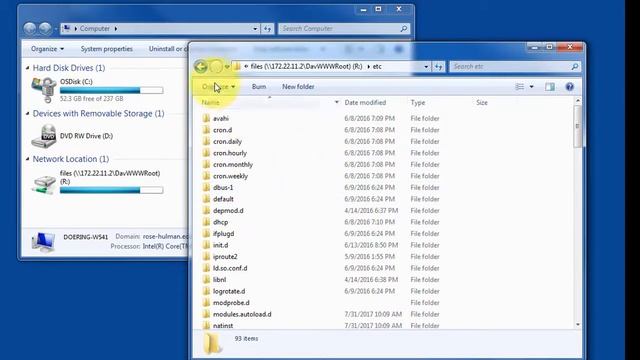Click the refresh button next to etc address bar

pyautogui.click(x=439, y=67)
